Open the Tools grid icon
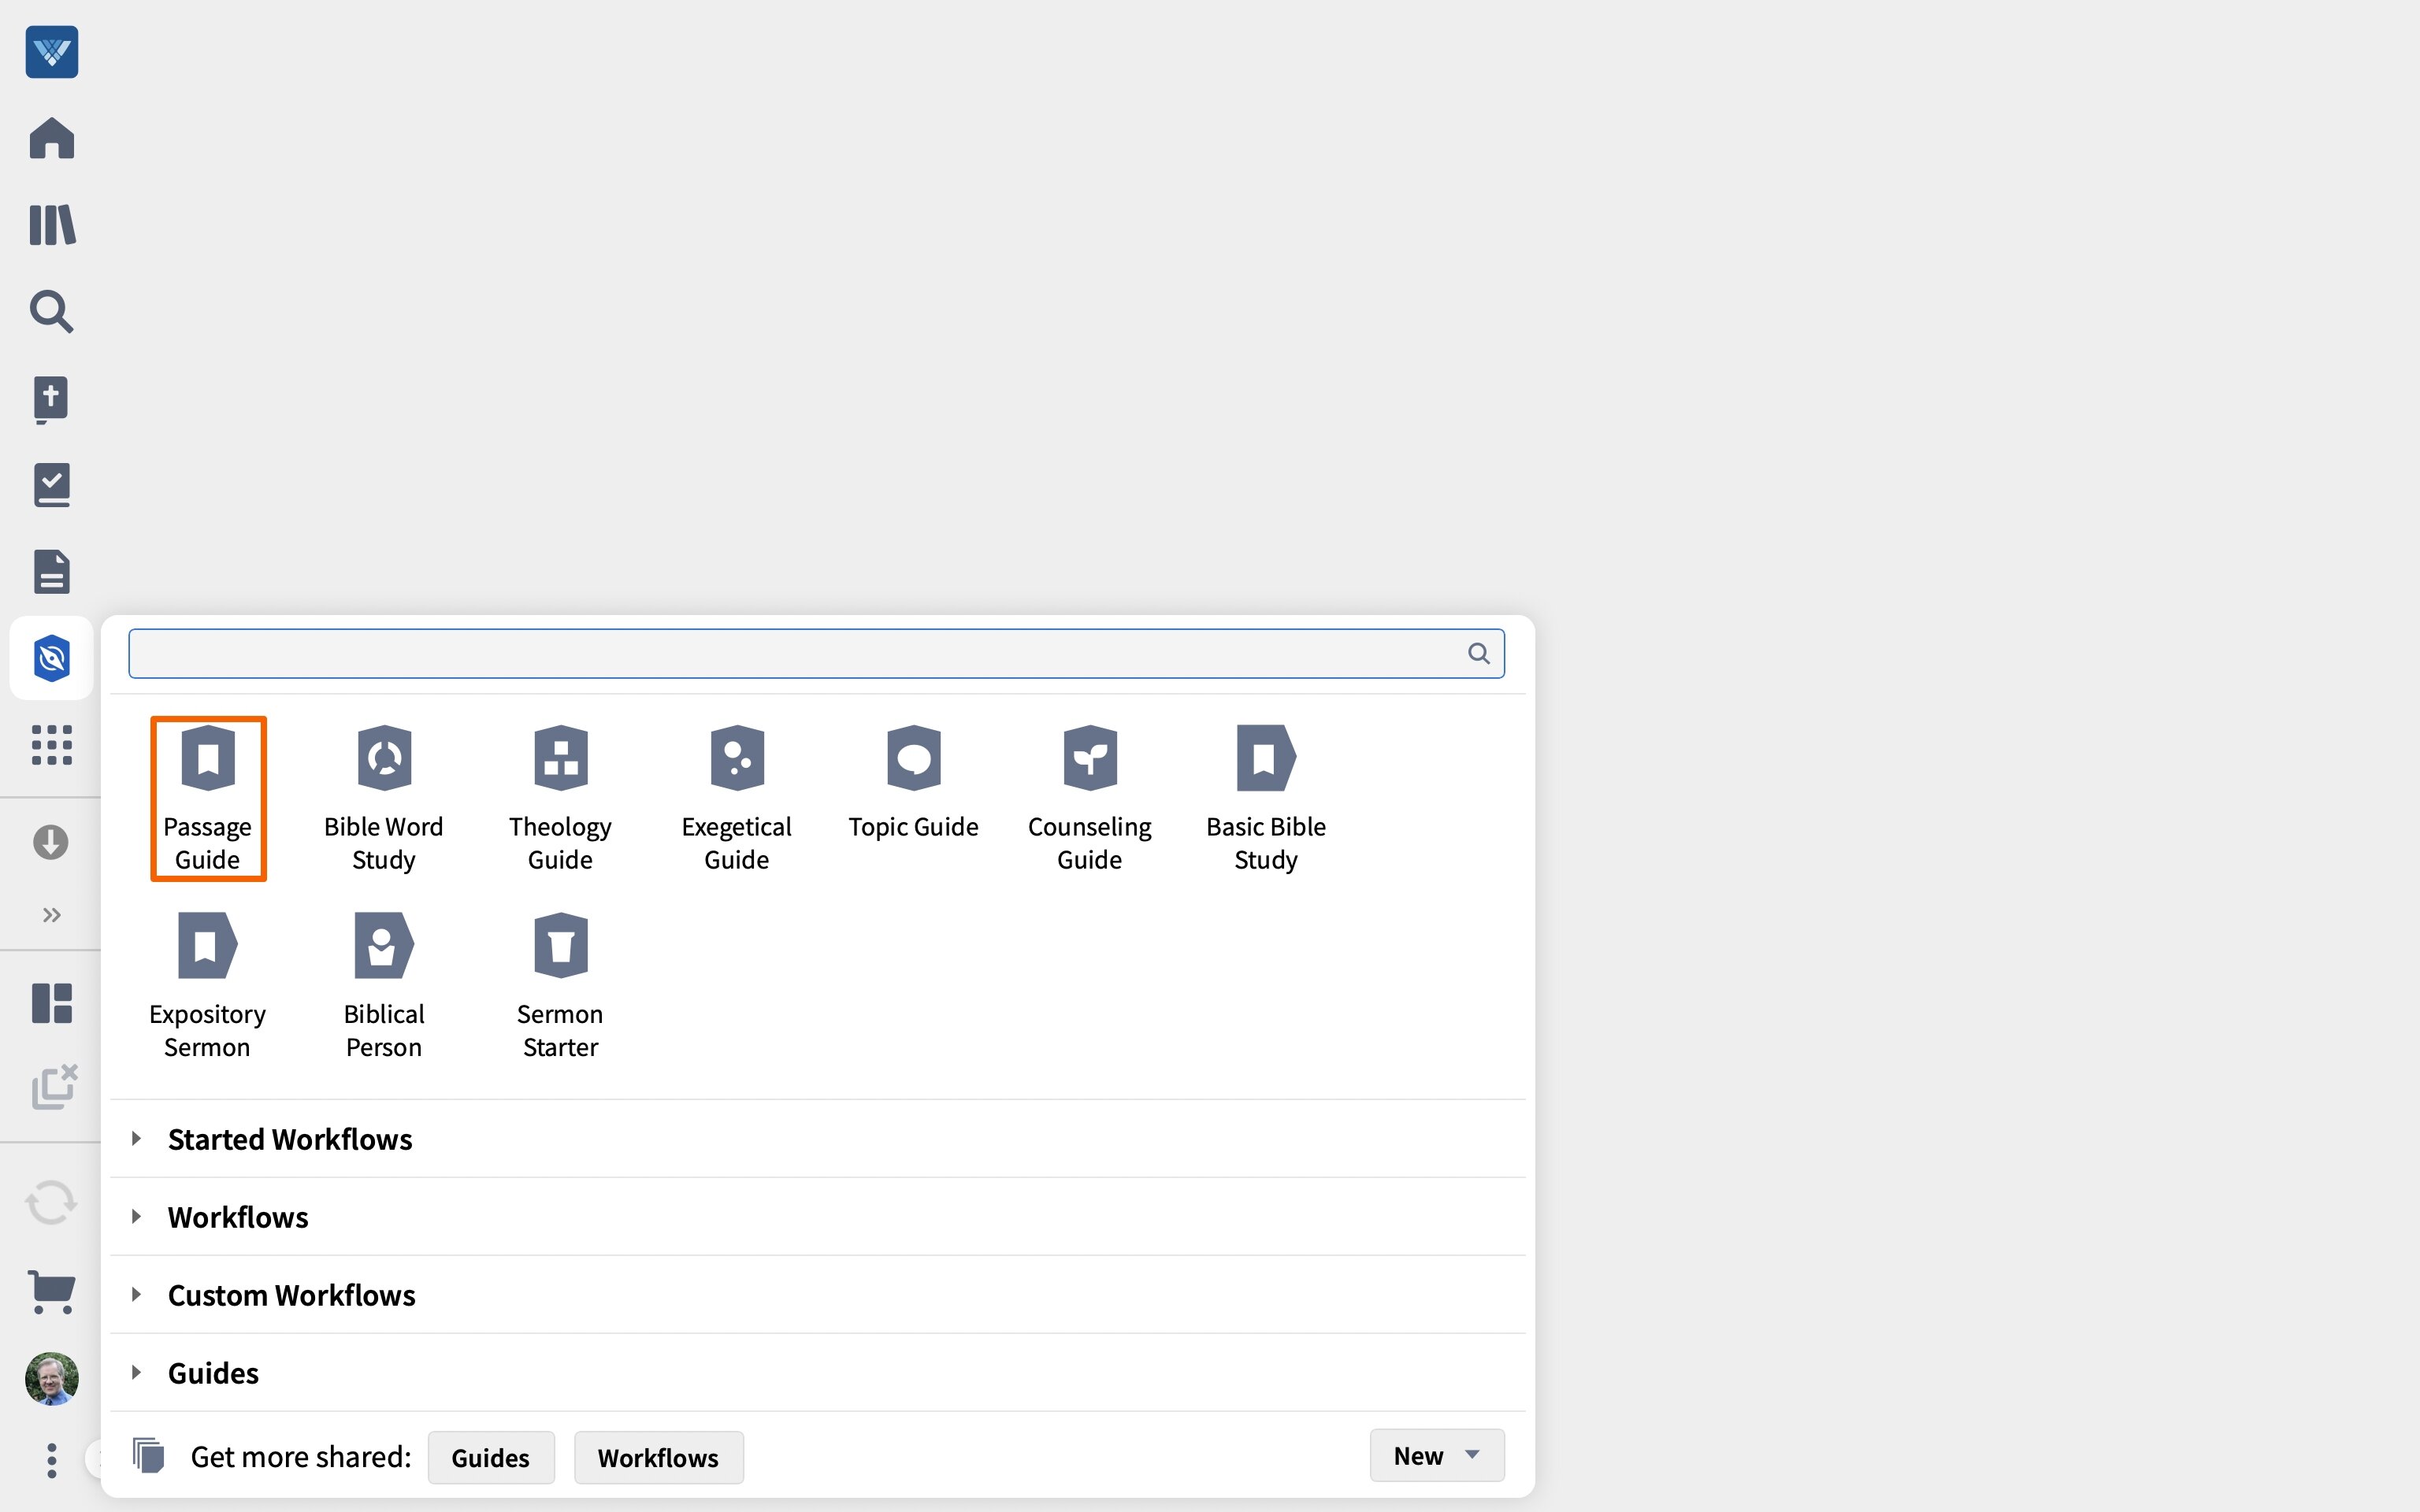2420x1512 pixels. point(52,745)
